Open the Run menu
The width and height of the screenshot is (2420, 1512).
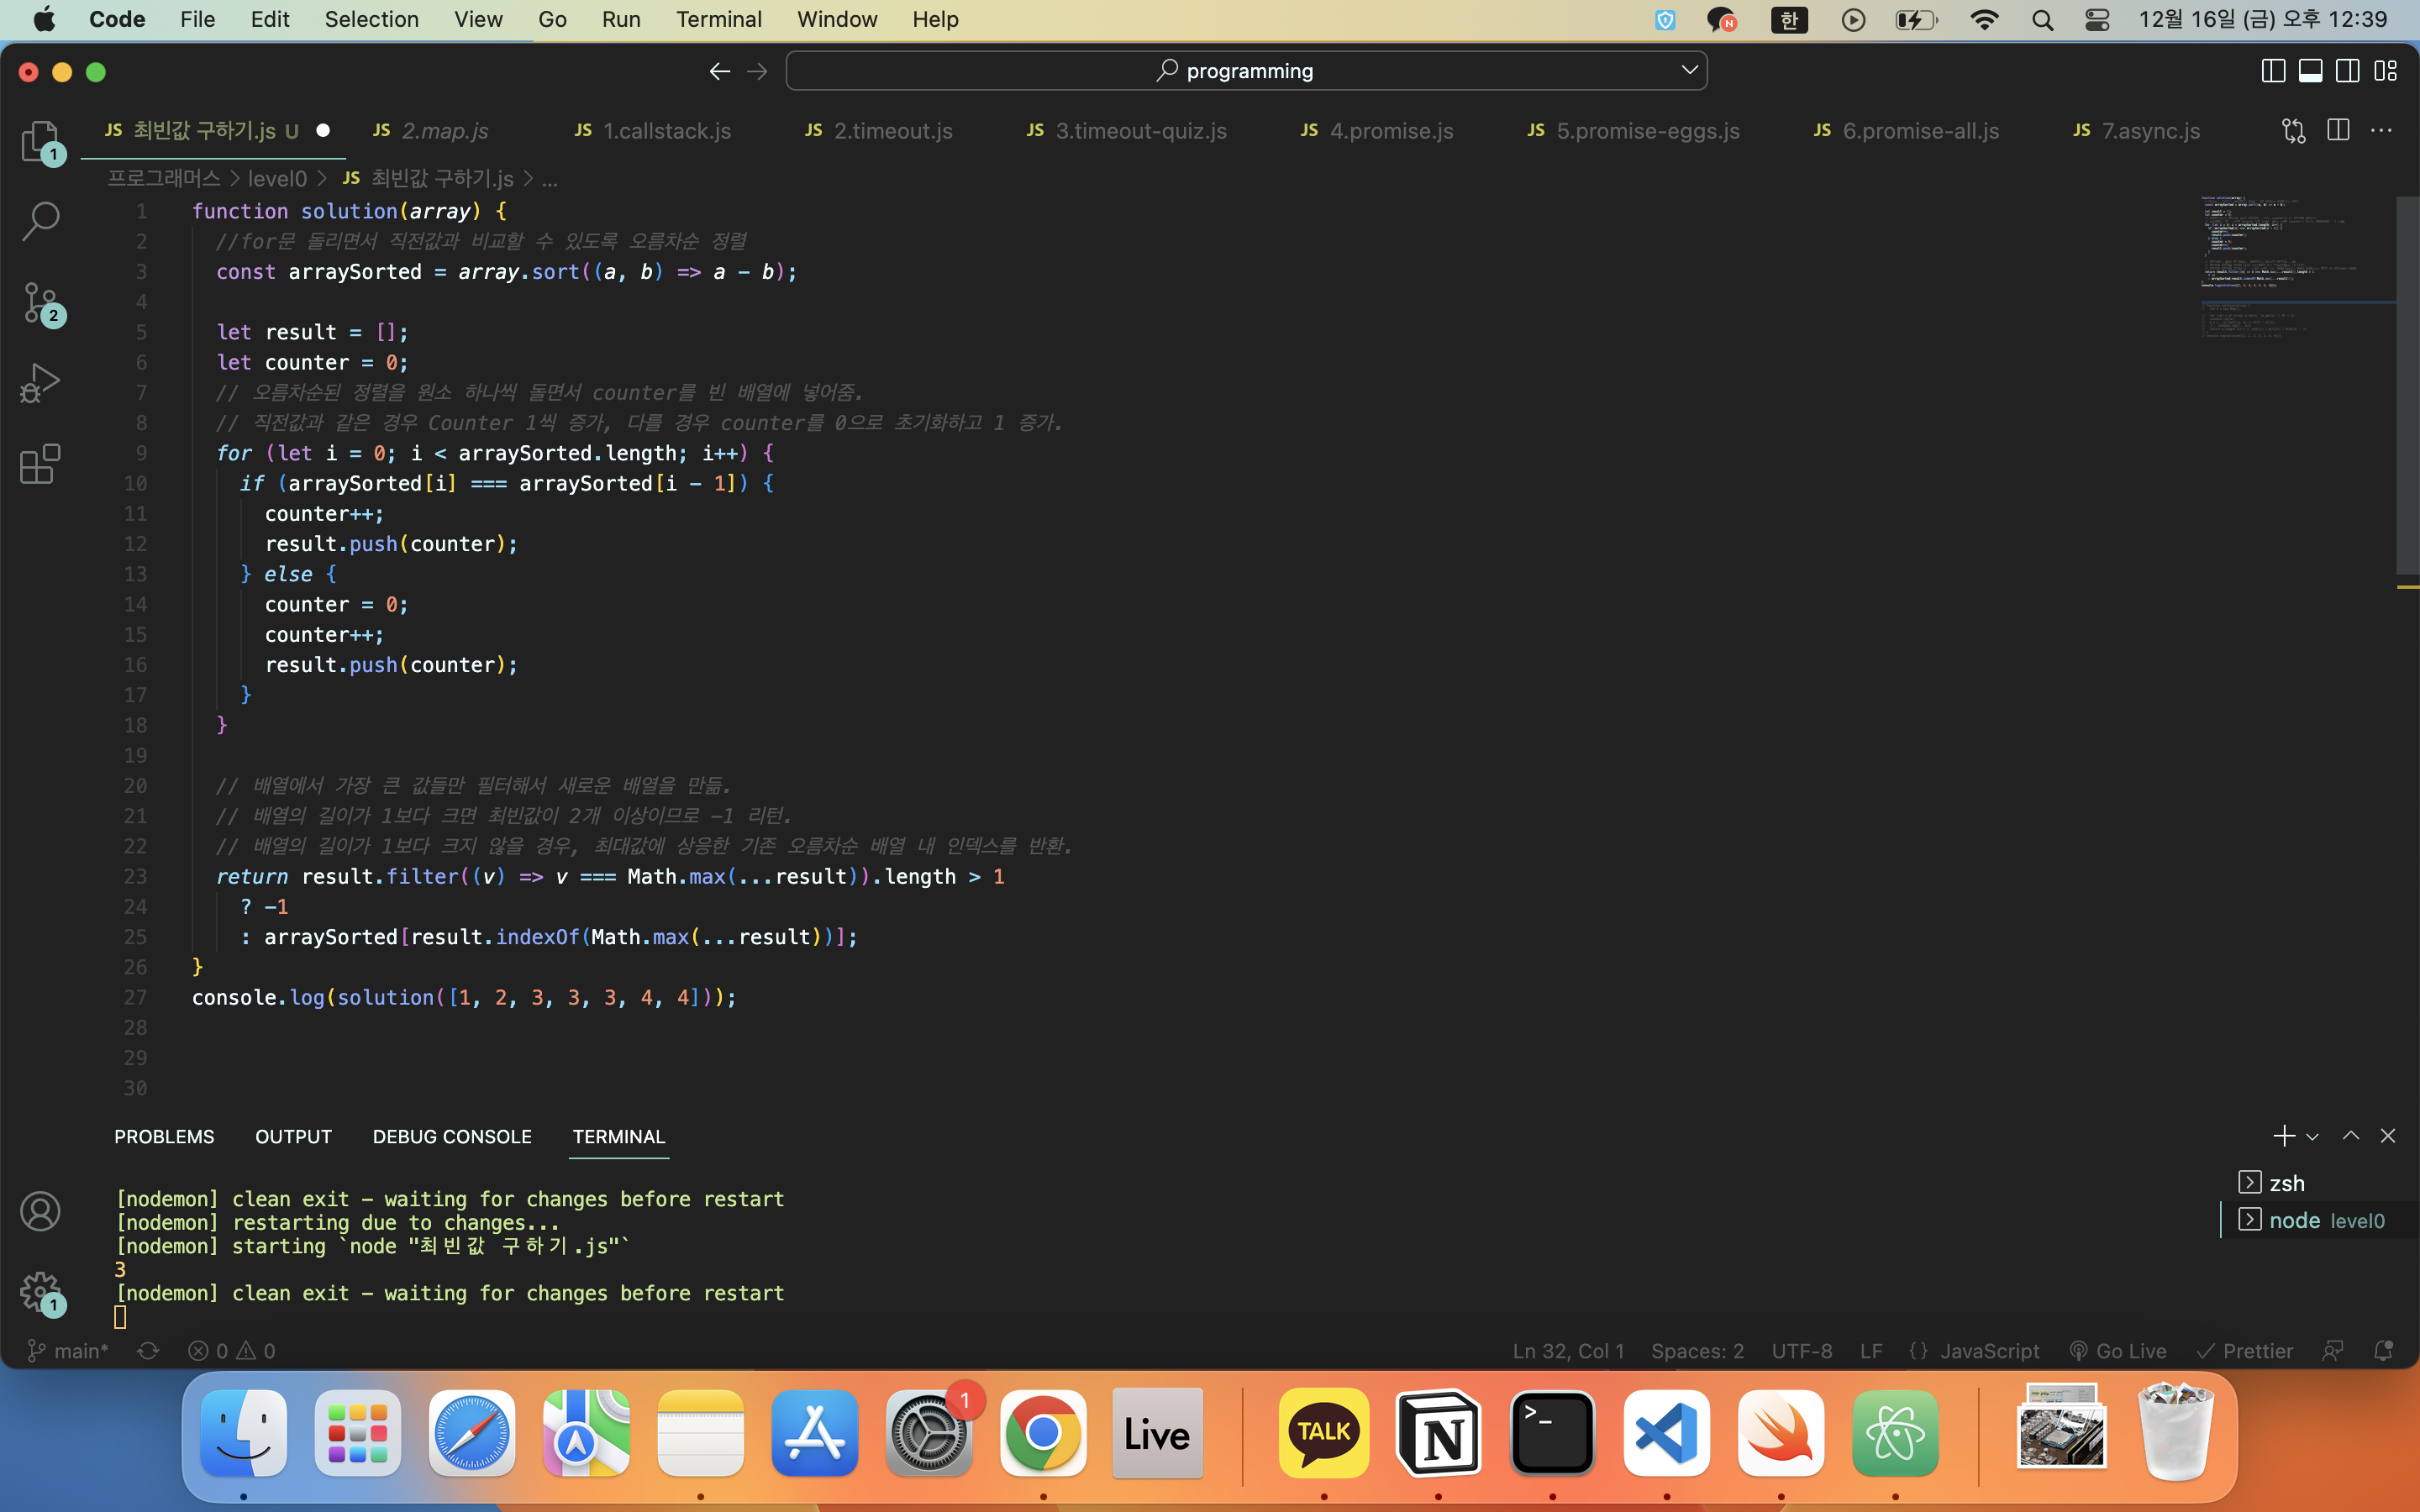(621, 19)
